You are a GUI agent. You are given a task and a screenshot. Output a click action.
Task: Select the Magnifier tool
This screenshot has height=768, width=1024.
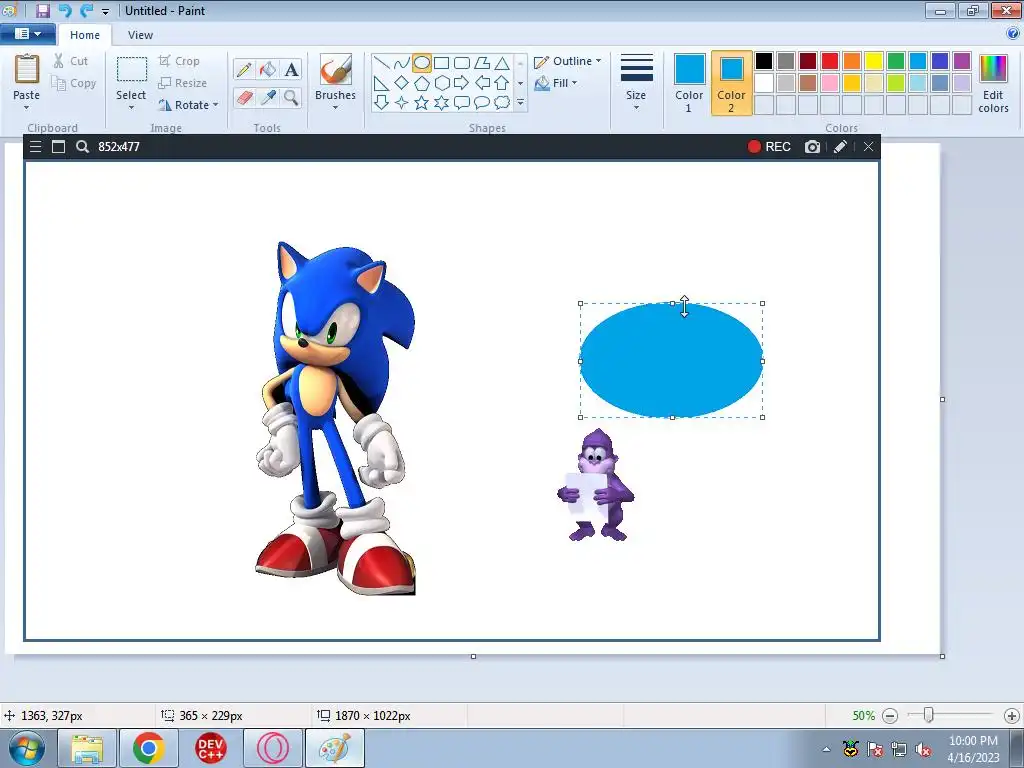coord(291,97)
